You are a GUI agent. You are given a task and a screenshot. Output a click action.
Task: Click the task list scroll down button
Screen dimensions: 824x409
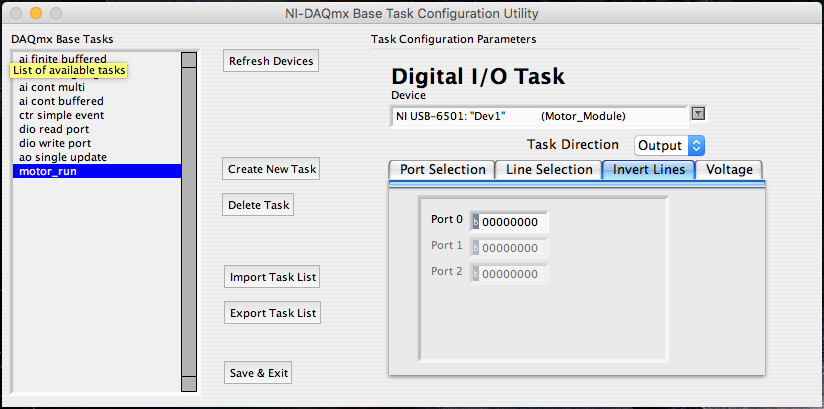[189, 384]
